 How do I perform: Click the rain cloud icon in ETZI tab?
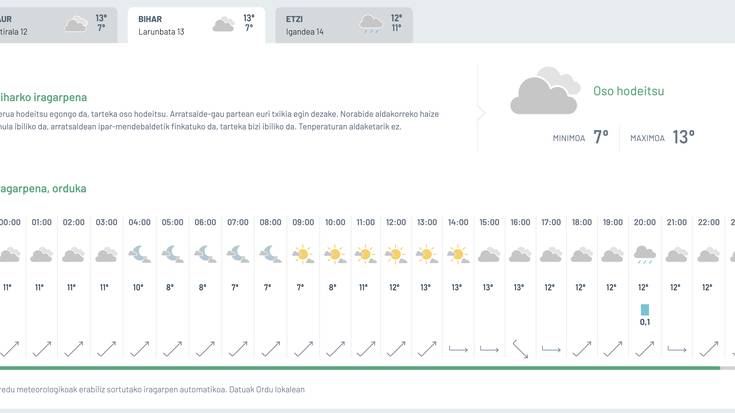click(371, 24)
